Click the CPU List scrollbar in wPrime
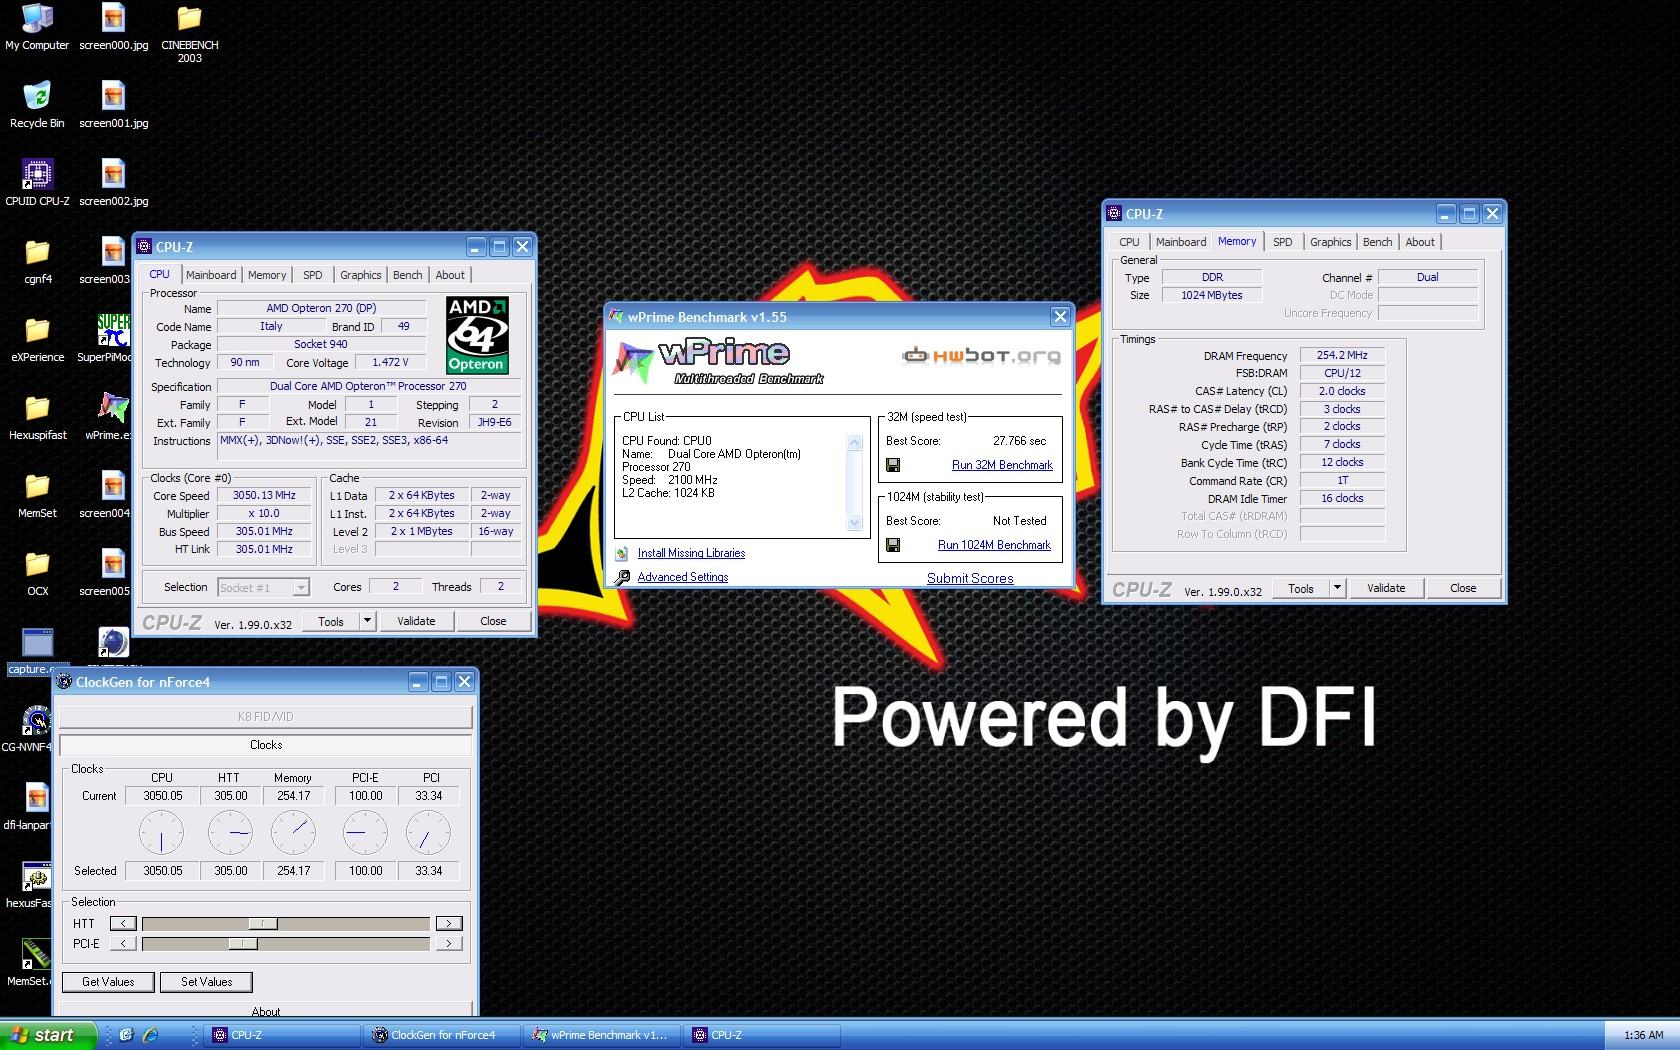This screenshot has width=1680, height=1050. (854, 482)
